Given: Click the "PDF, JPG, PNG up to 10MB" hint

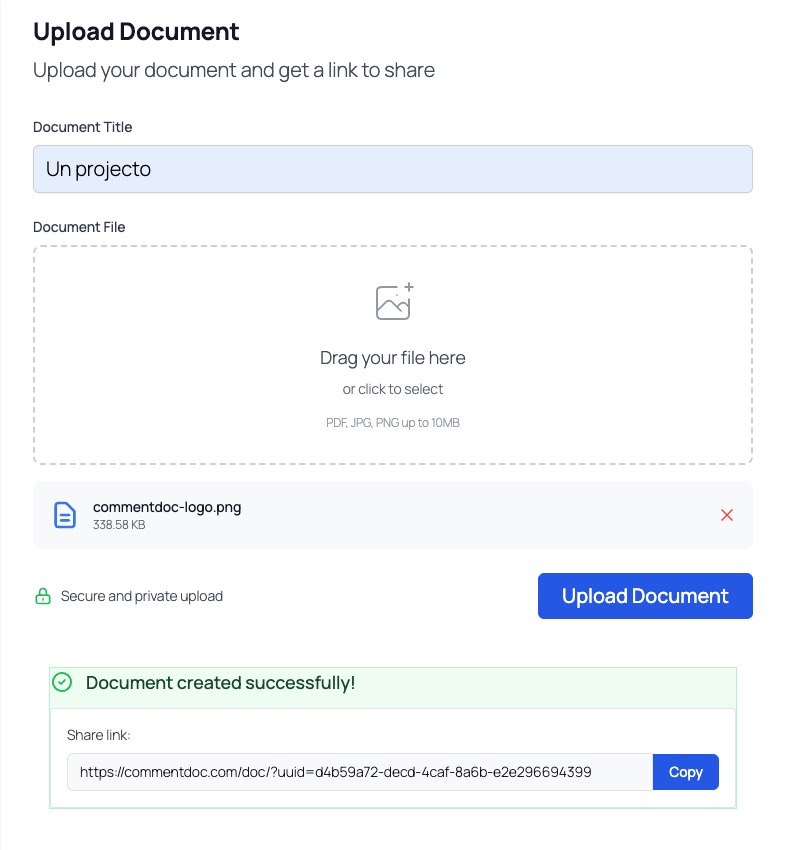Looking at the screenshot, I should (x=393, y=423).
